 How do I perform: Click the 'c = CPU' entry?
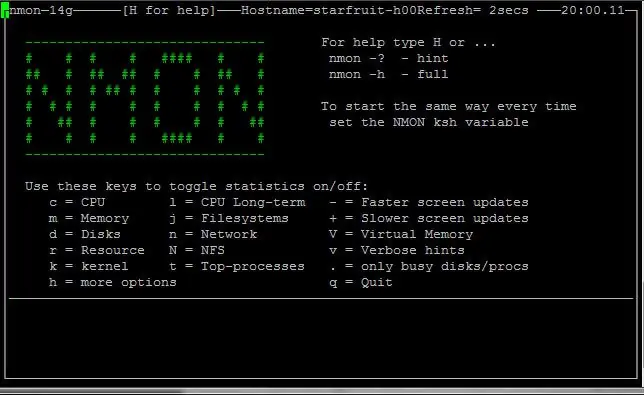tap(77, 202)
